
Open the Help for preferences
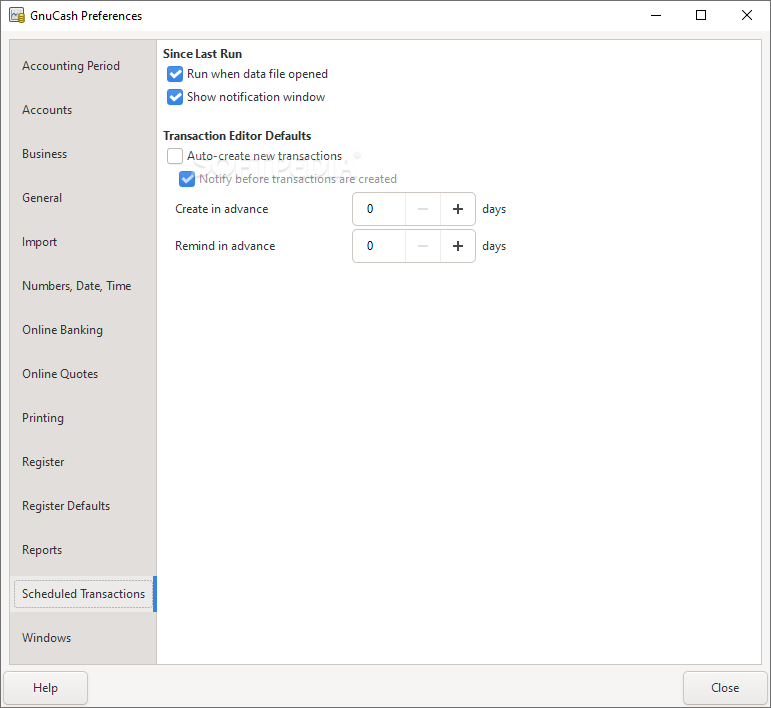point(46,688)
